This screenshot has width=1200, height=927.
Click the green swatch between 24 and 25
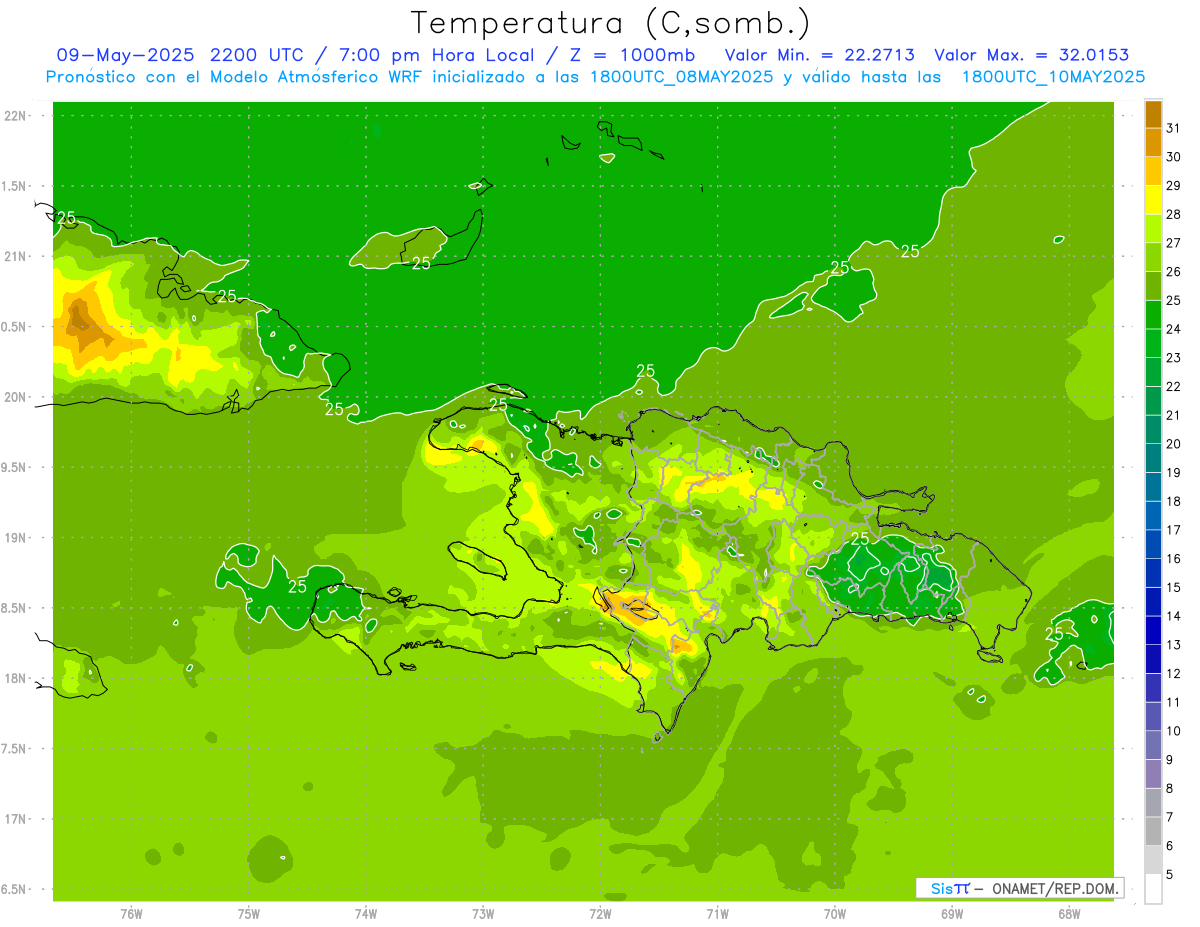(1153, 315)
